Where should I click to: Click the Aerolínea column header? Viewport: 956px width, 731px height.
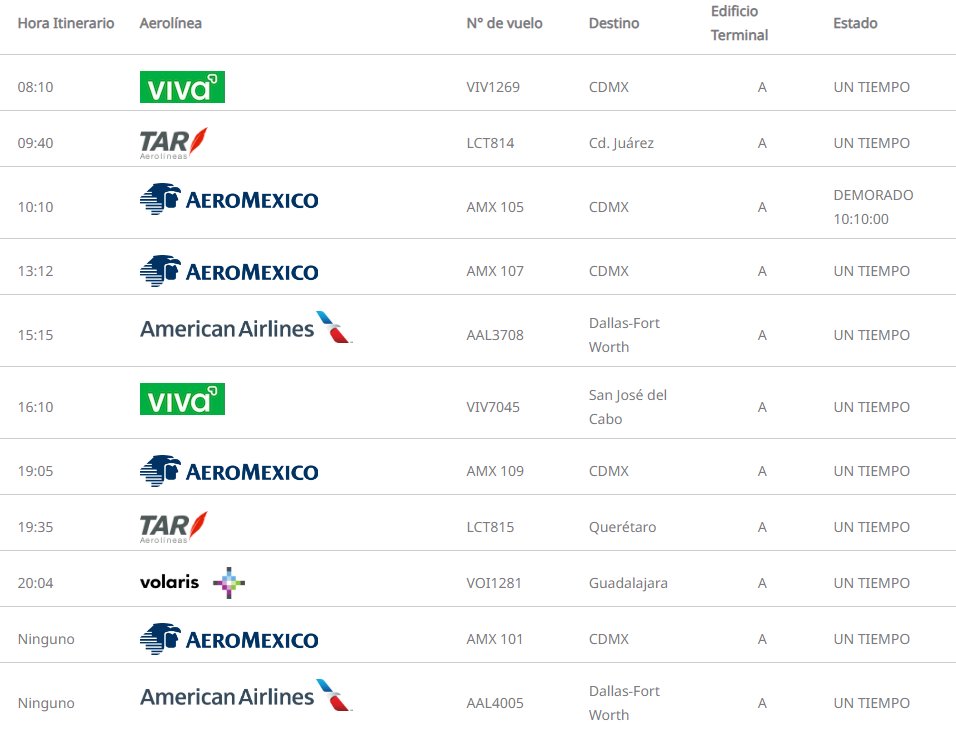tap(171, 23)
